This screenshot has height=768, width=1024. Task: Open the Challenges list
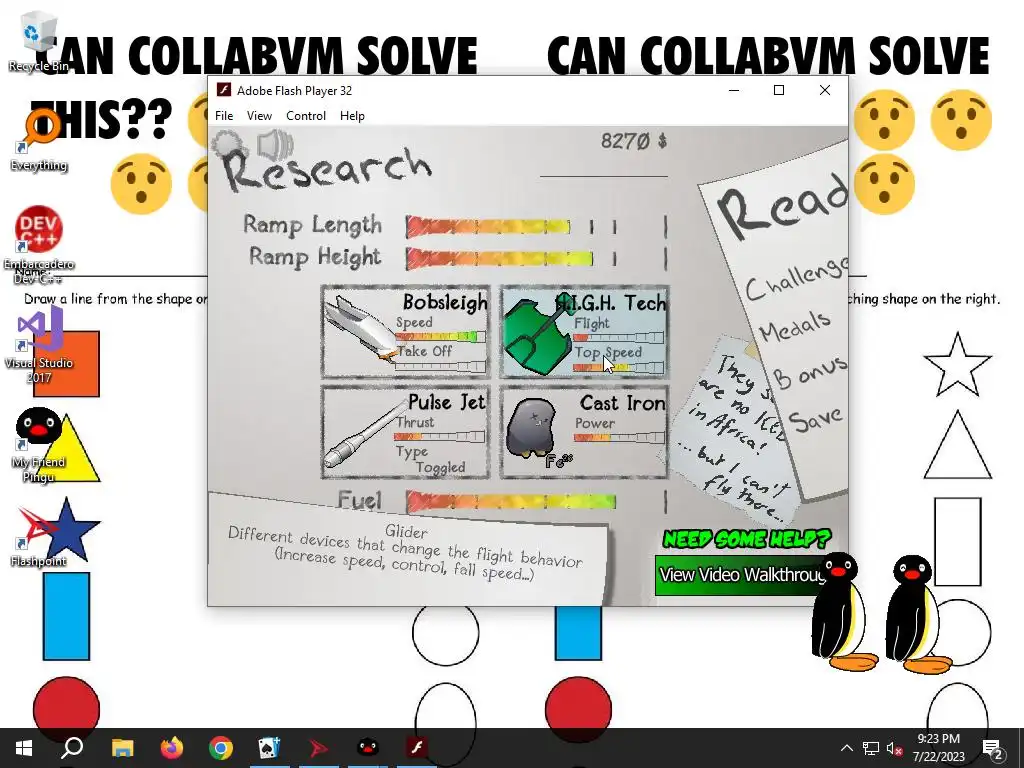click(797, 279)
